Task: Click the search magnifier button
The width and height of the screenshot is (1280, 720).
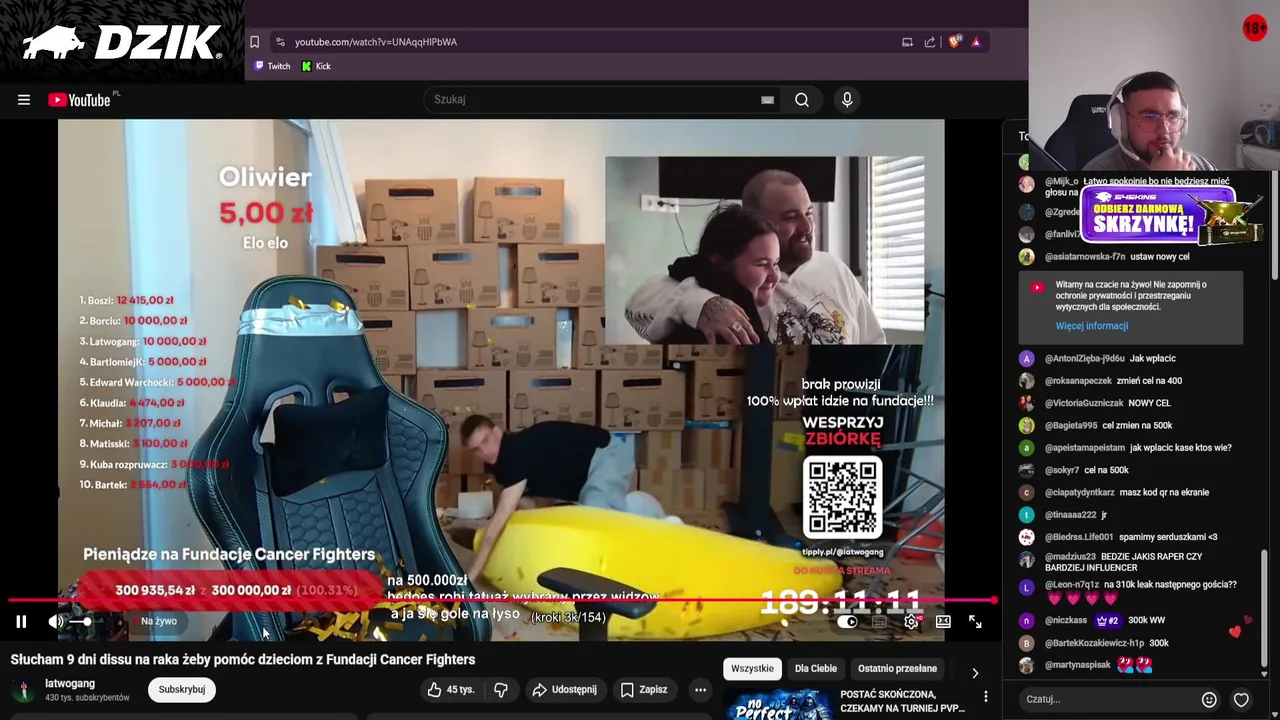Action: [802, 100]
